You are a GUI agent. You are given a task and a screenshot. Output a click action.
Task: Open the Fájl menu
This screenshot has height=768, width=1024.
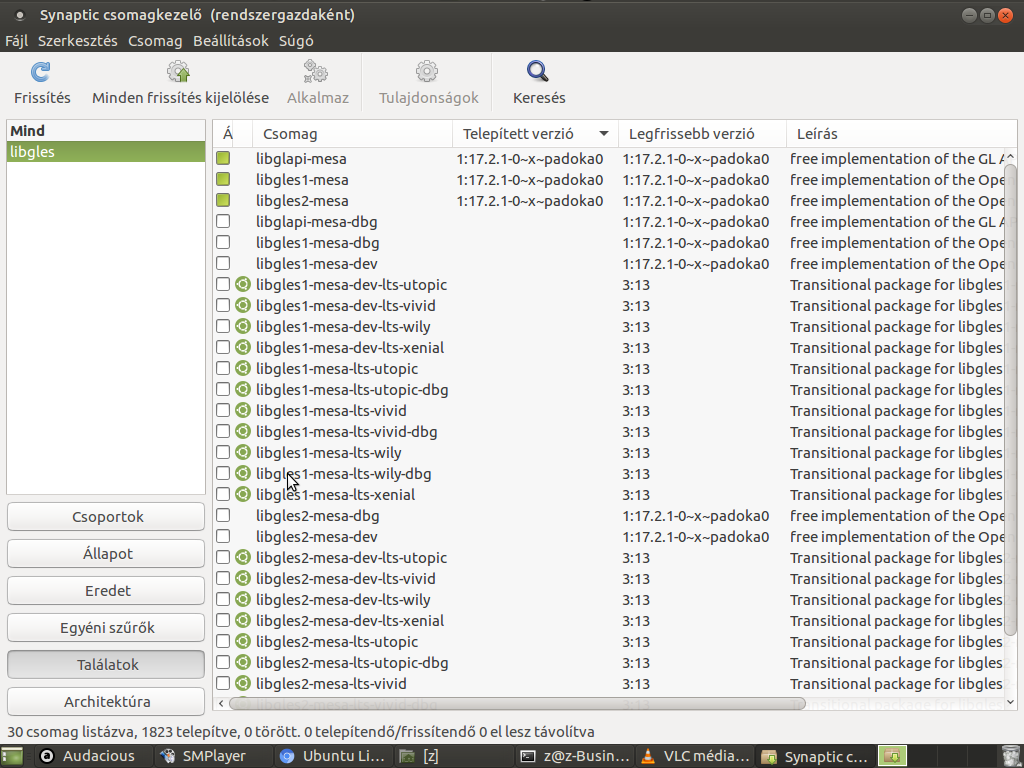[16, 40]
